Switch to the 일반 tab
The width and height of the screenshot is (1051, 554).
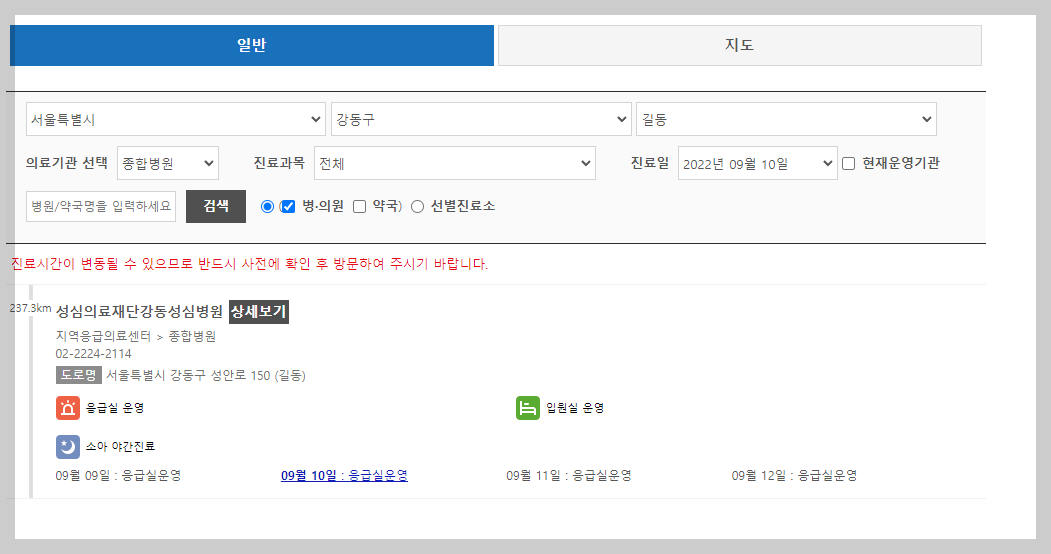251,46
